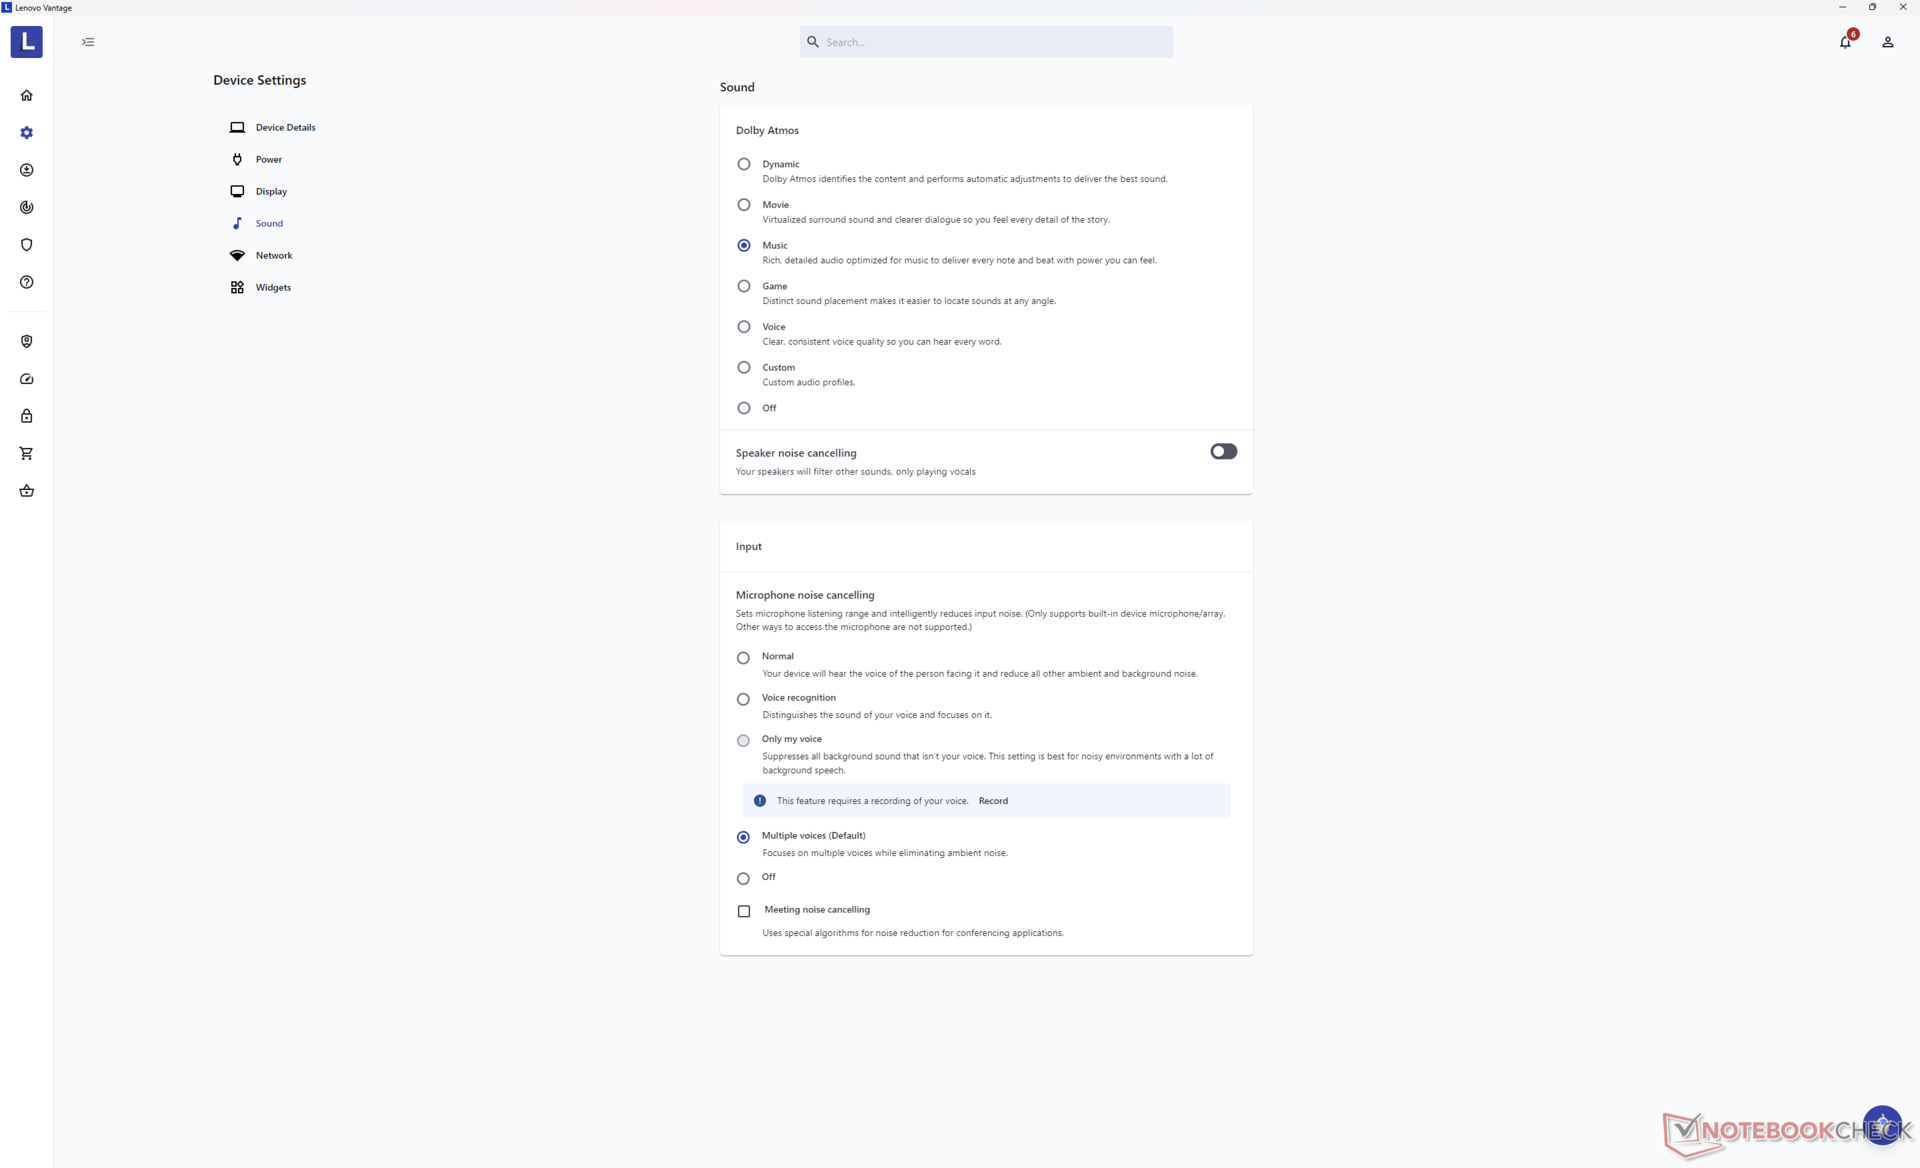This screenshot has height=1168, width=1920.
Task: Enable Meeting noise cancelling checkbox
Action: pos(744,911)
